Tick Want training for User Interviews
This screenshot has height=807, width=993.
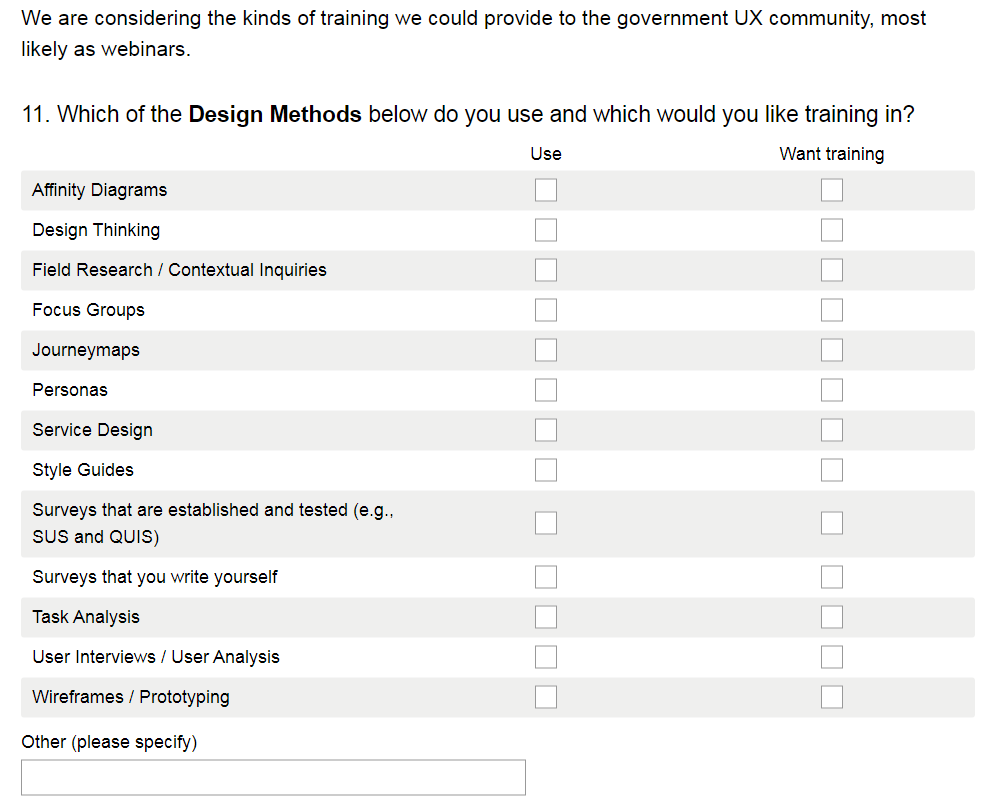(831, 657)
